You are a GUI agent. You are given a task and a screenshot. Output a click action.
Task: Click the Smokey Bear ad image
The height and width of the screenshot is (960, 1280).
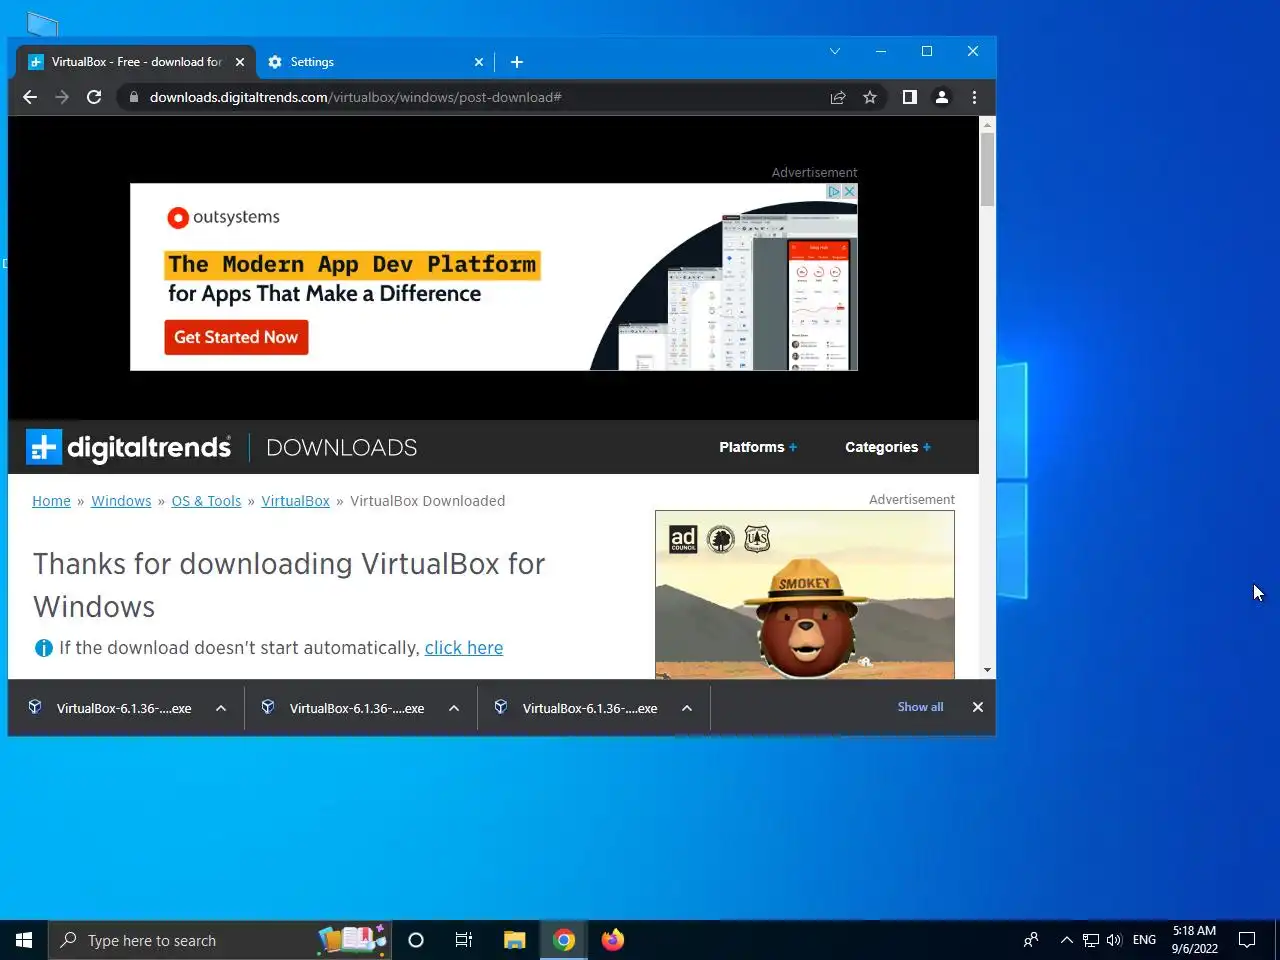tap(805, 595)
